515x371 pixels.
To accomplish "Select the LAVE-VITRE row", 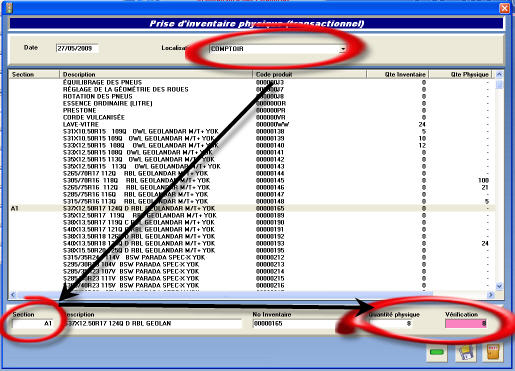I will coord(252,124).
